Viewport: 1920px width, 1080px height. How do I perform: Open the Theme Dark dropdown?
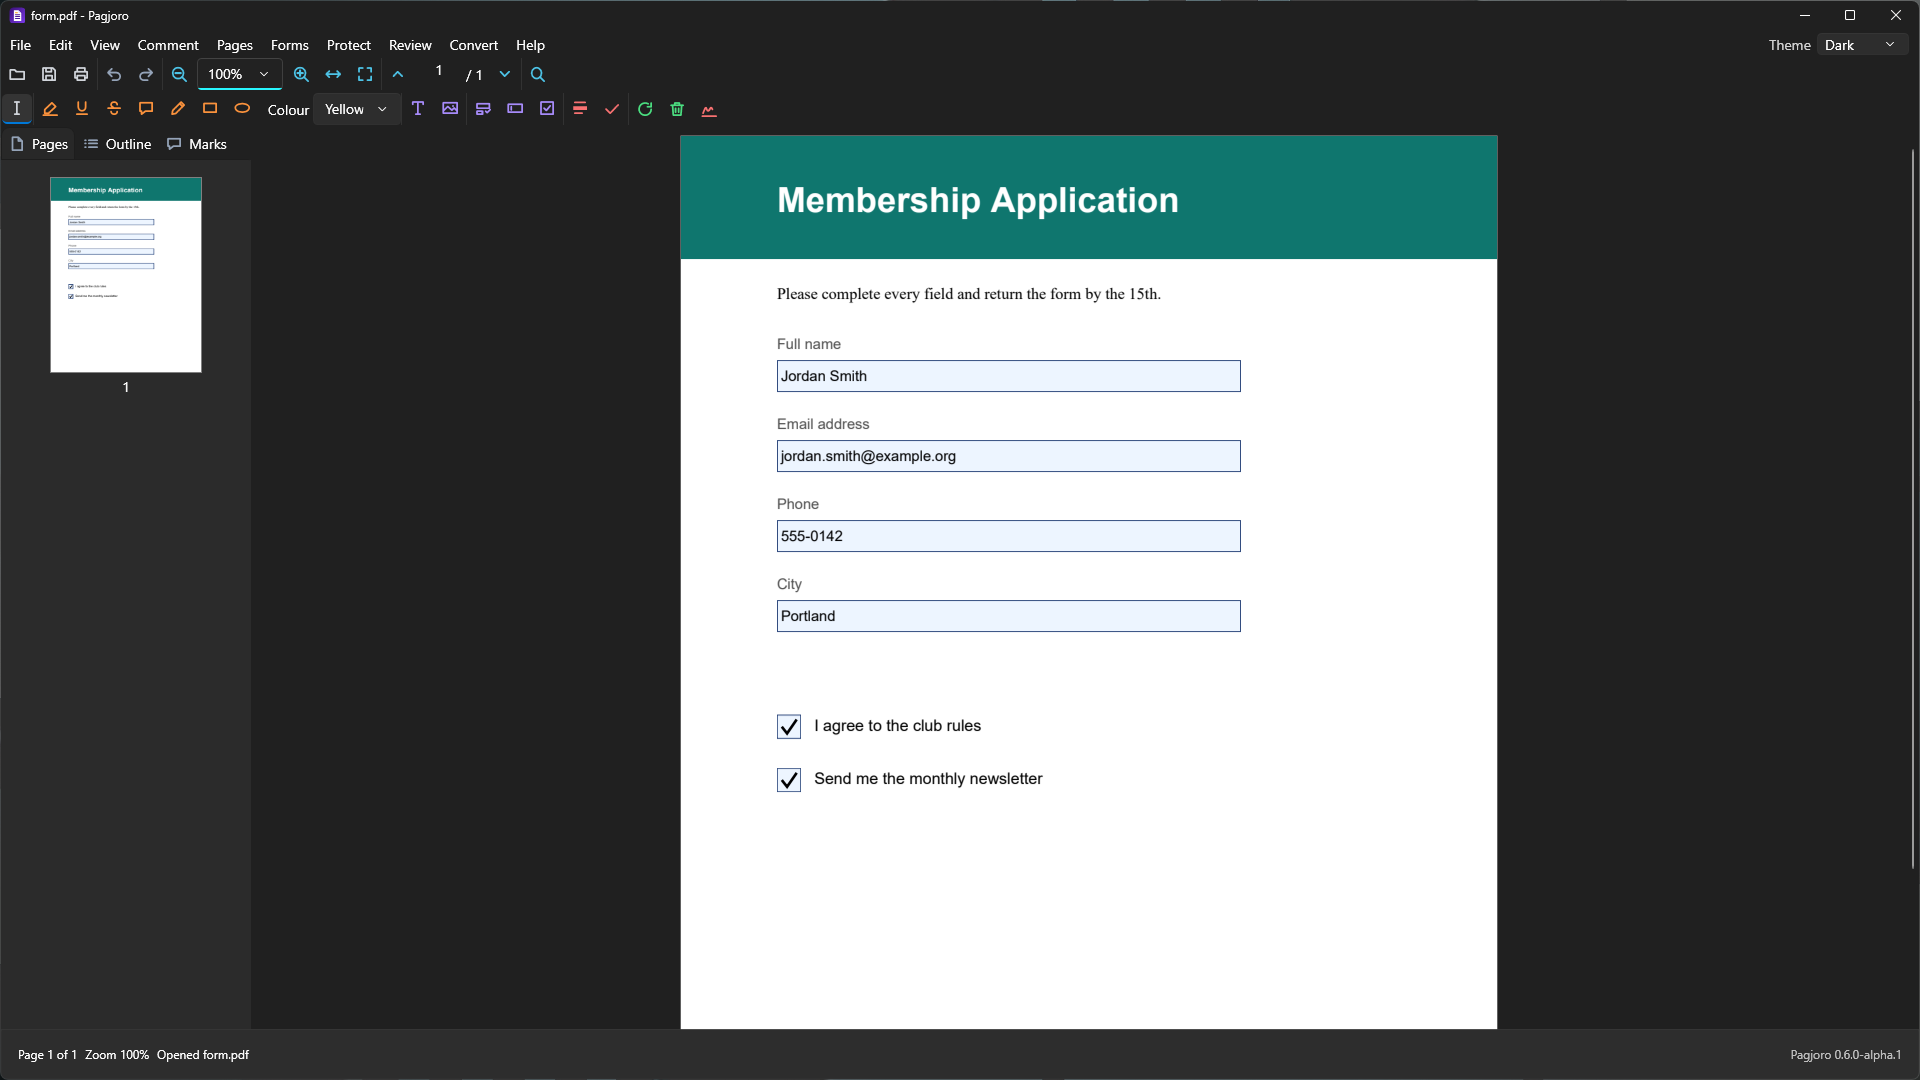tap(1861, 45)
